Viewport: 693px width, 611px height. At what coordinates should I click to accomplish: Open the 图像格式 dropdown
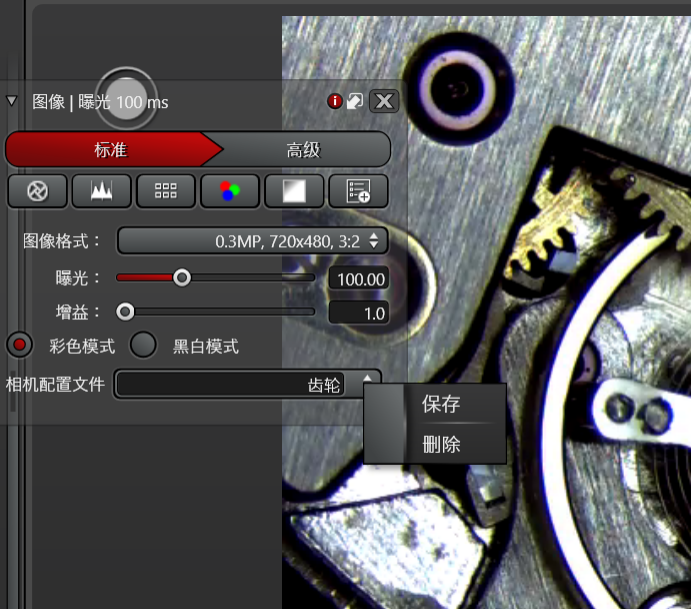[x=252, y=241]
